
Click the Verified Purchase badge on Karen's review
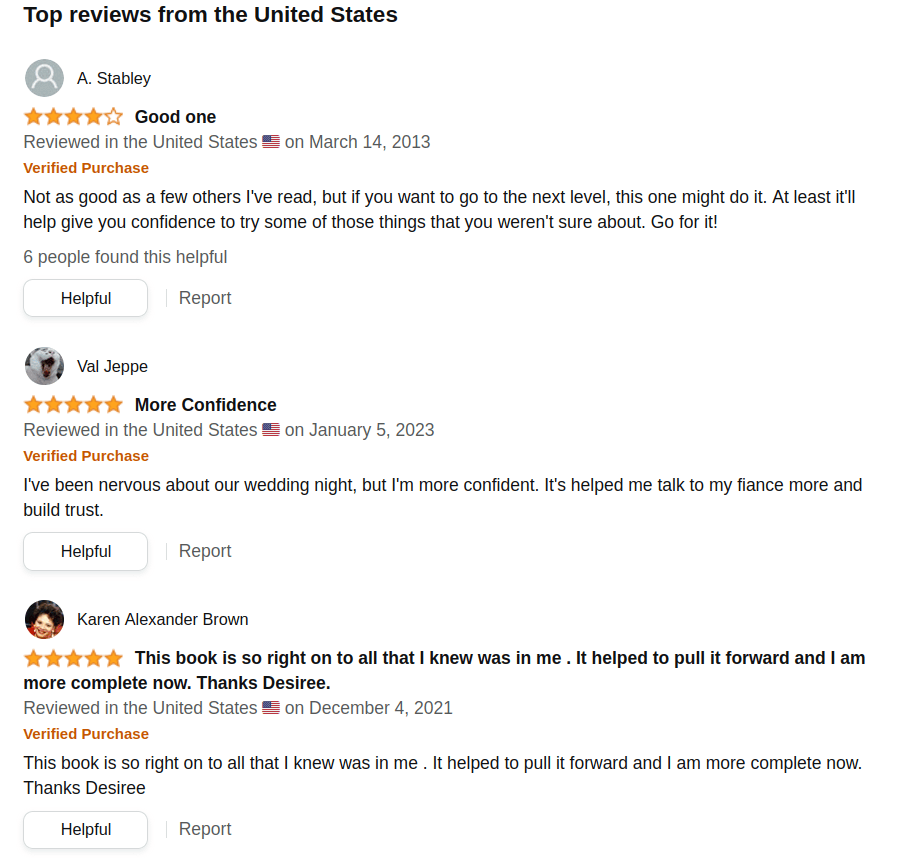85,733
